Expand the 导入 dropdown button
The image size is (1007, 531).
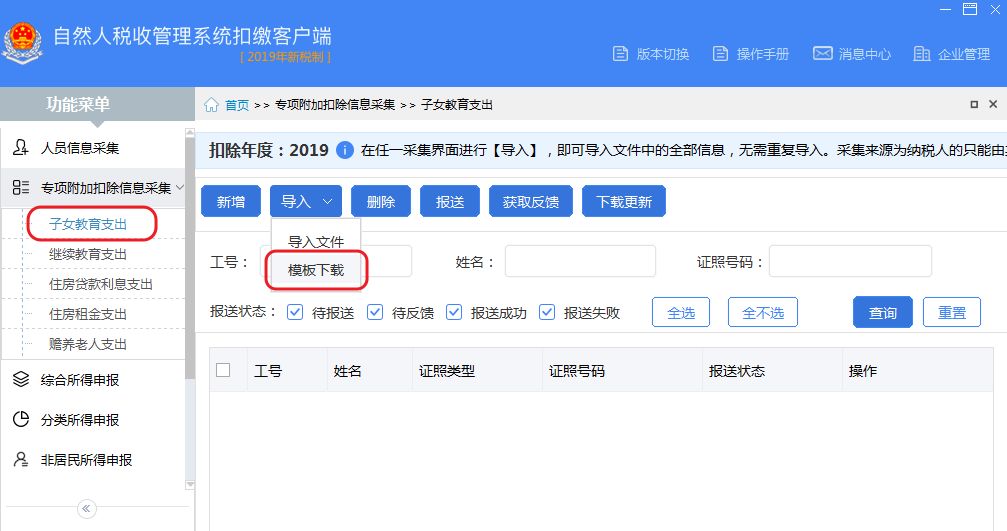(306, 202)
